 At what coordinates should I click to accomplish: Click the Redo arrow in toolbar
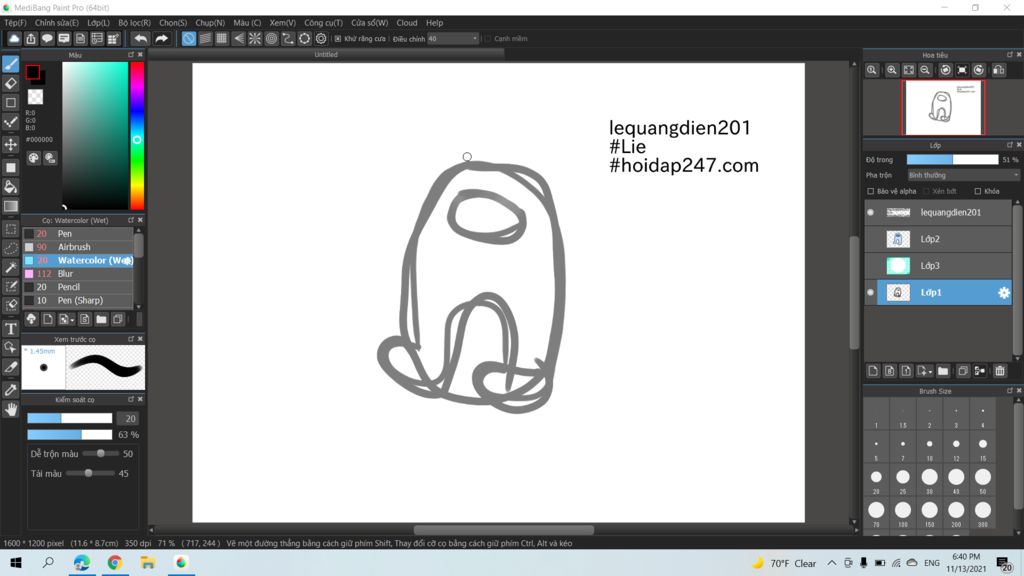click(161, 39)
